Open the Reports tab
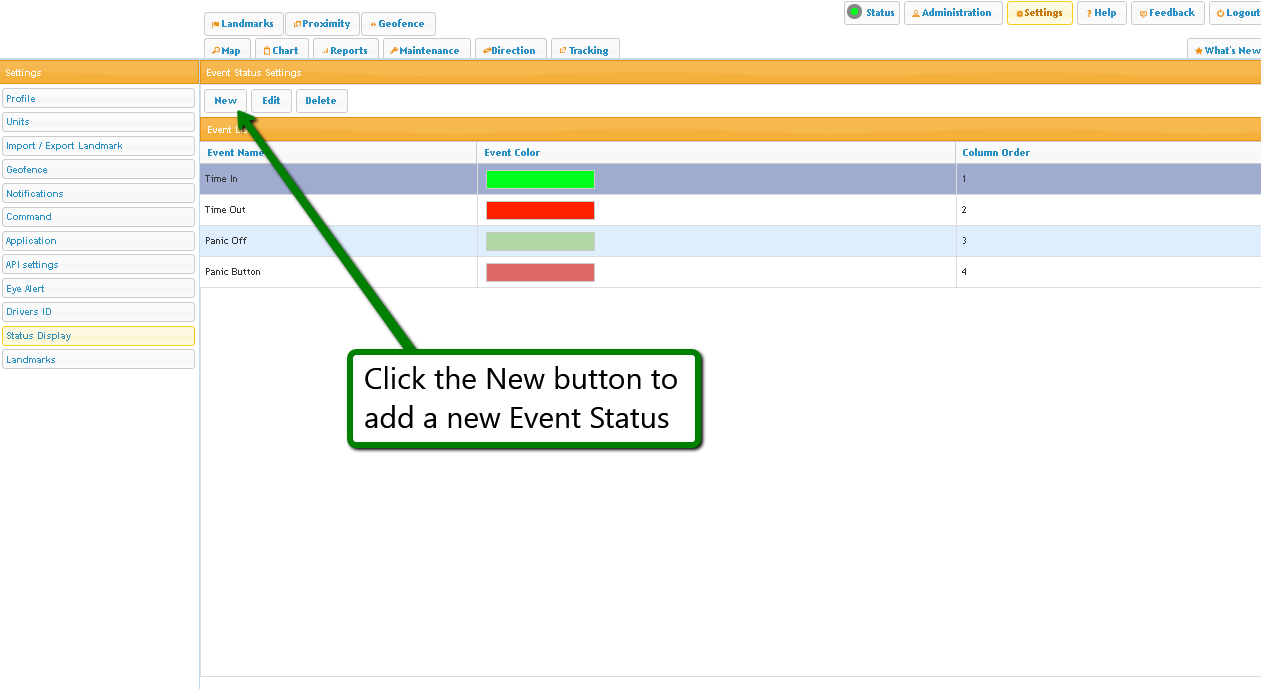 click(345, 50)
